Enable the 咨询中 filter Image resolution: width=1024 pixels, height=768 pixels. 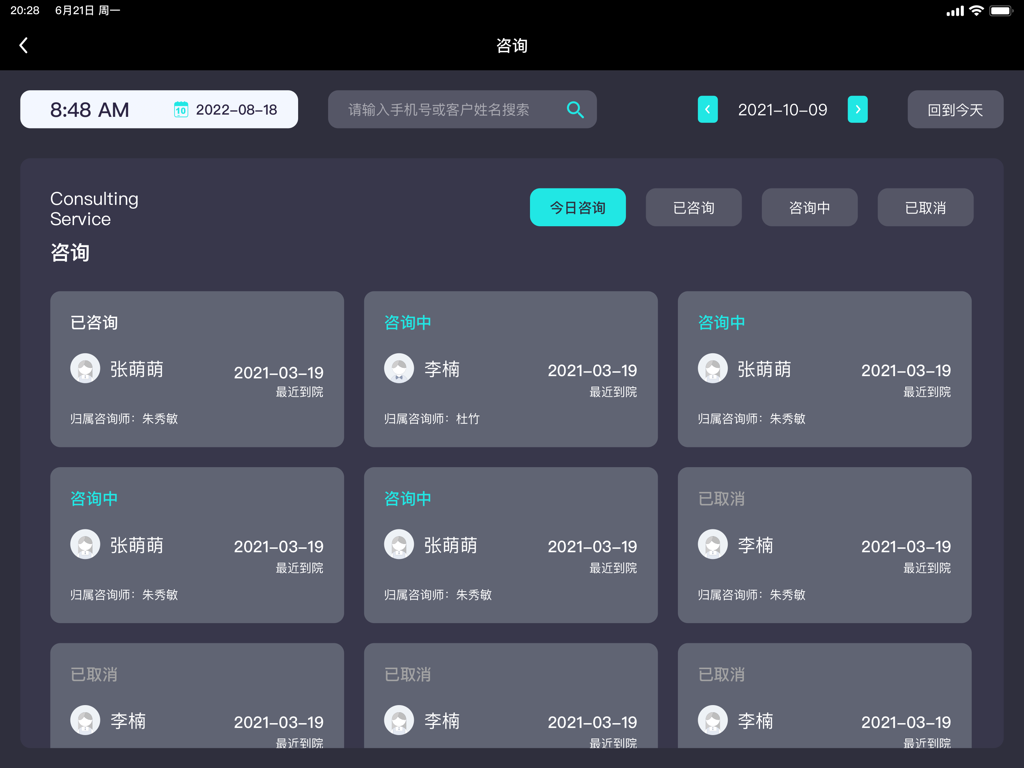click(x=809, y=207)
